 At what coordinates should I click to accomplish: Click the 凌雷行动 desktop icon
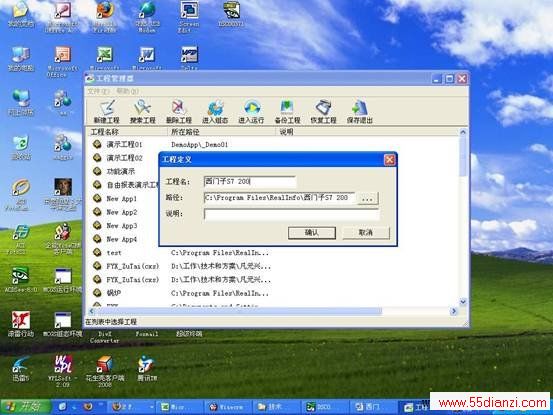[x=21, y=324]
